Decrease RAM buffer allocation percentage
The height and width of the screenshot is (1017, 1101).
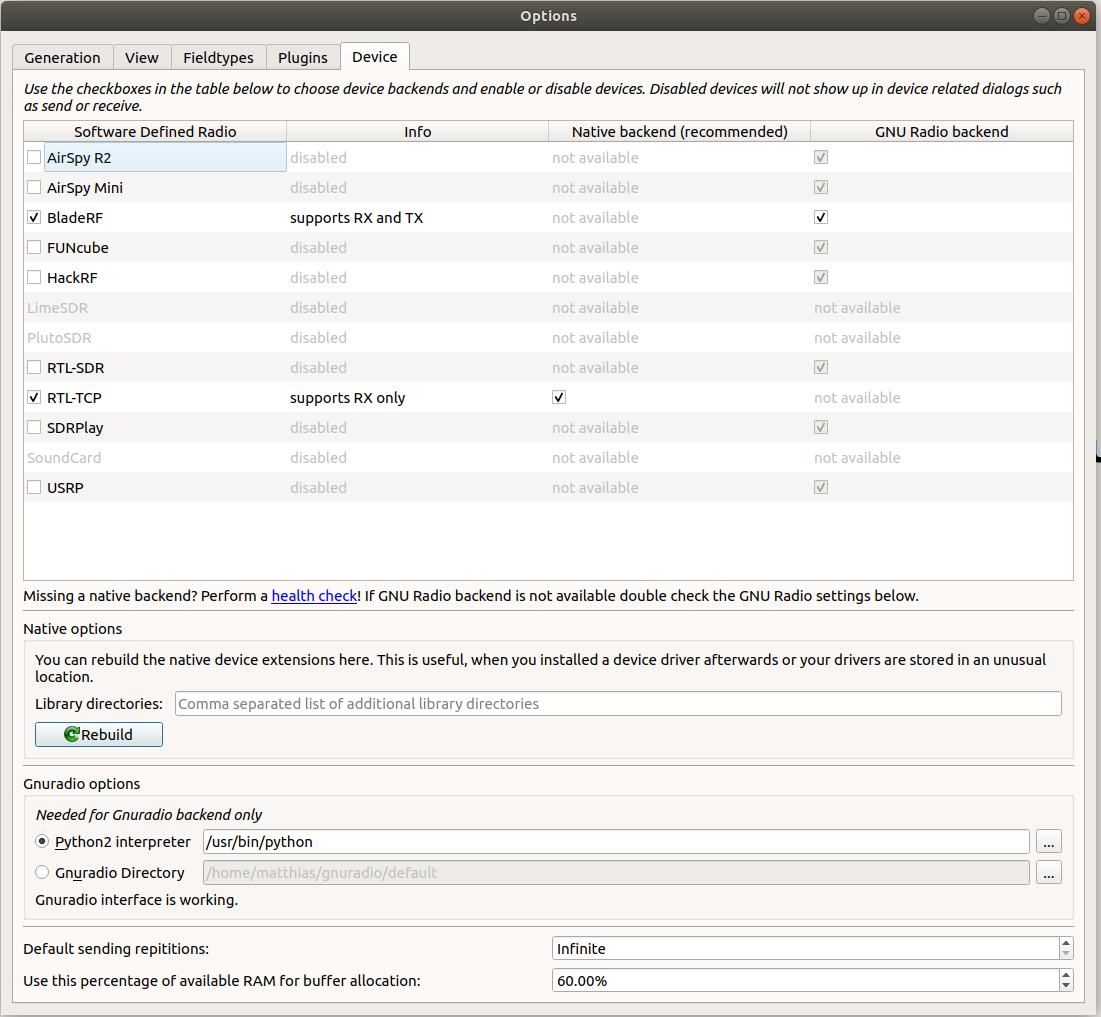tap(1066, 985)
